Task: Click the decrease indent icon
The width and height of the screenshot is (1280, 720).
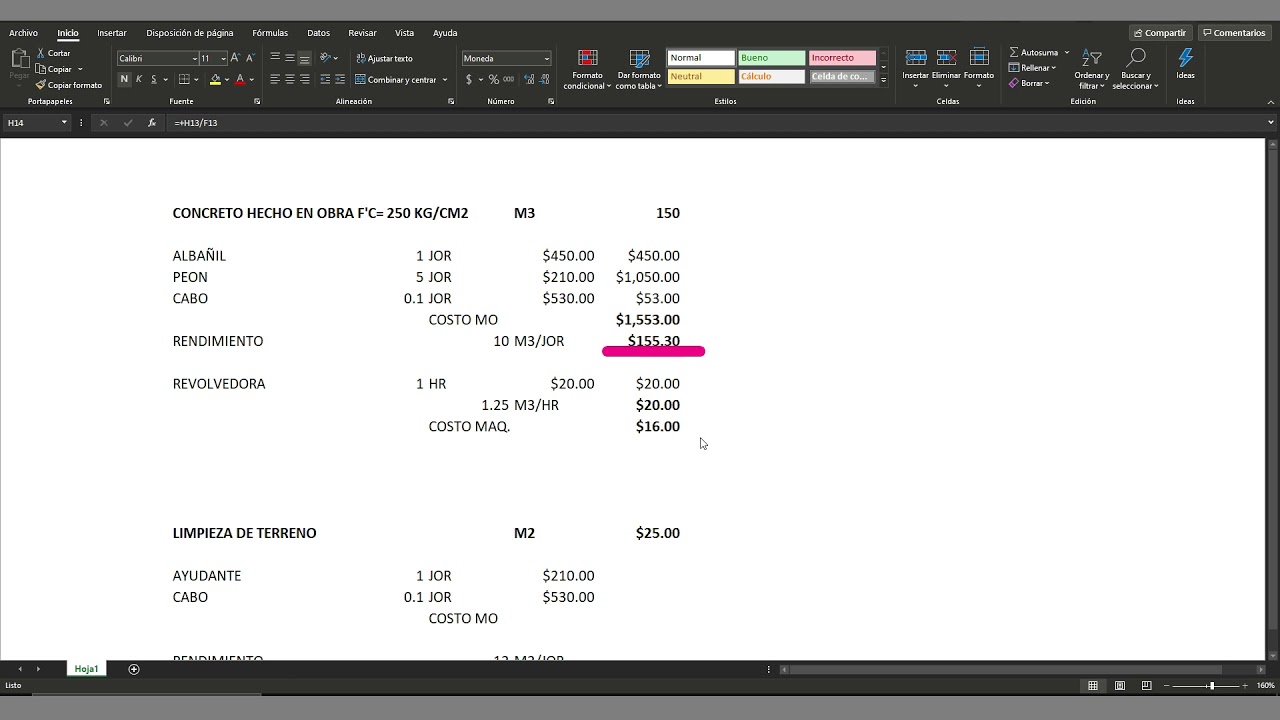Action: 326,79
